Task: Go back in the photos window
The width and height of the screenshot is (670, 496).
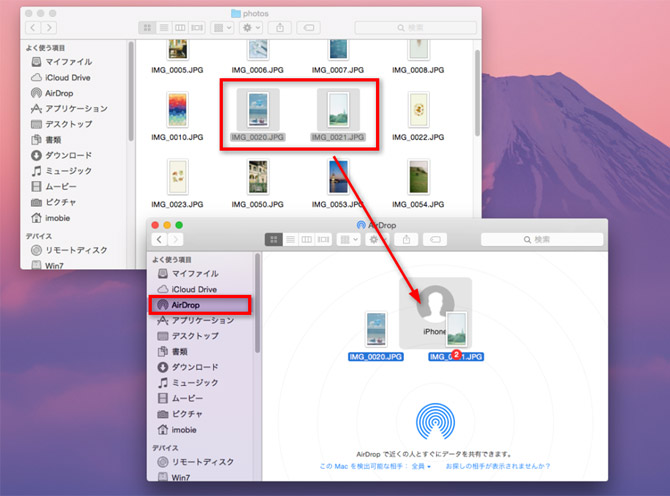Action: coord(31,28)
